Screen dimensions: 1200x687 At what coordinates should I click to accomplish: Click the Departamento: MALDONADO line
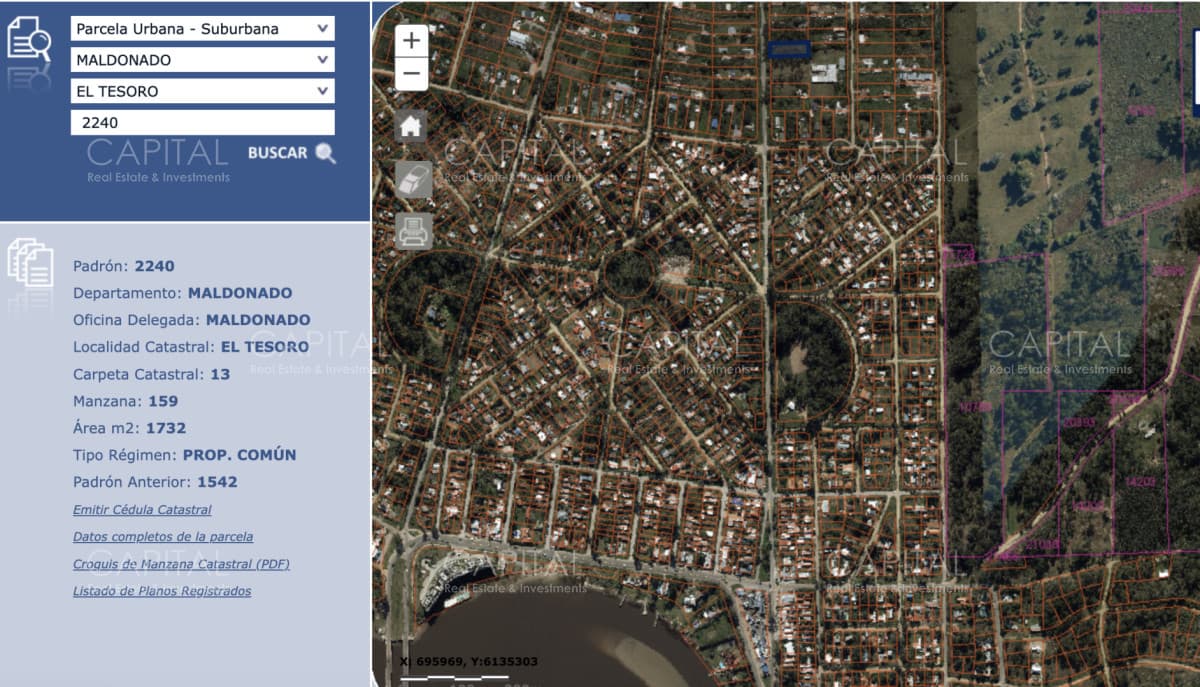point(183,293)
